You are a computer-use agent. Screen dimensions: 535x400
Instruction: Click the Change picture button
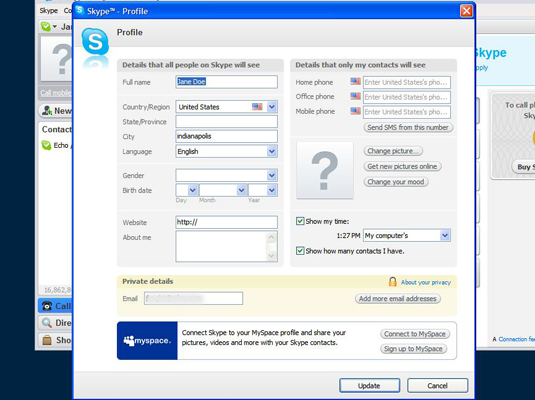(393, 151)
